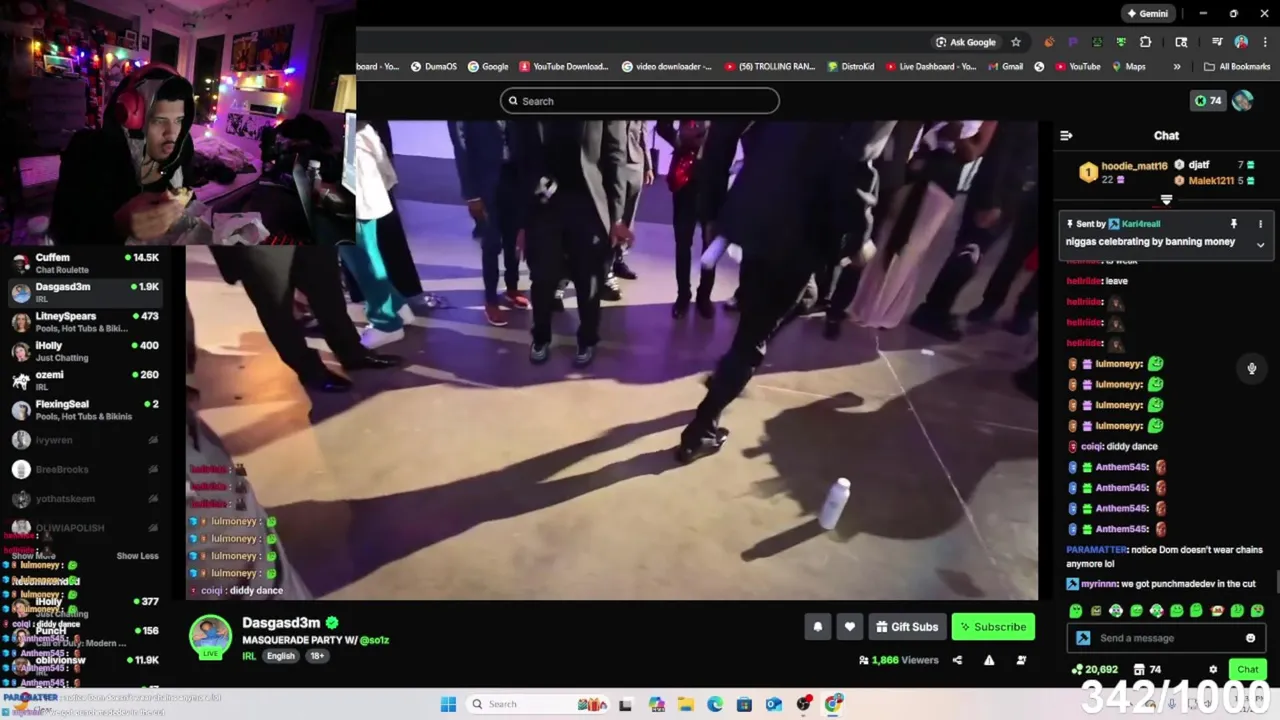This screenshot has width=1280, height=720.
Task: Open the video downloader bookmark
Action: 666,67
